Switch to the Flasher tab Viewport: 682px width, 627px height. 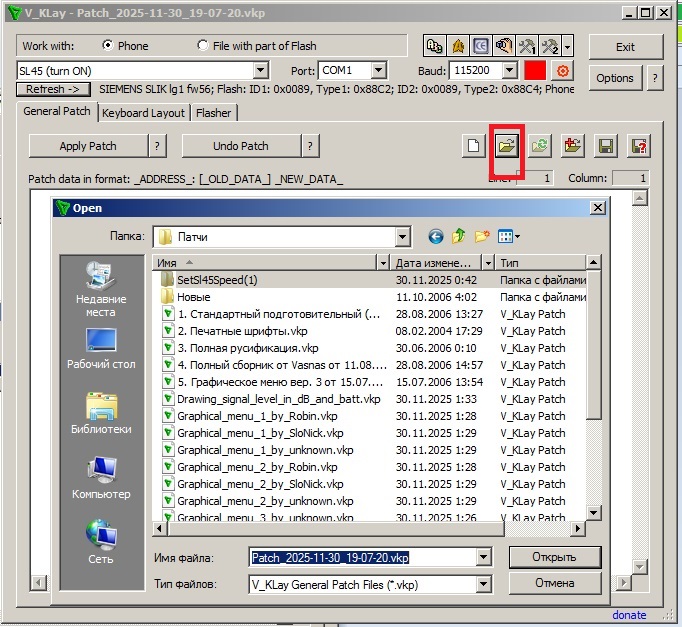point(213,113)
